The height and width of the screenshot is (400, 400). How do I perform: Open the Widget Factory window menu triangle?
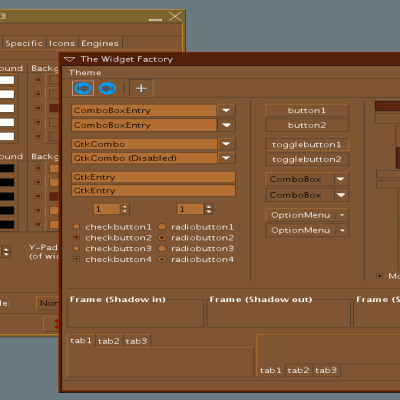point(69,59)
